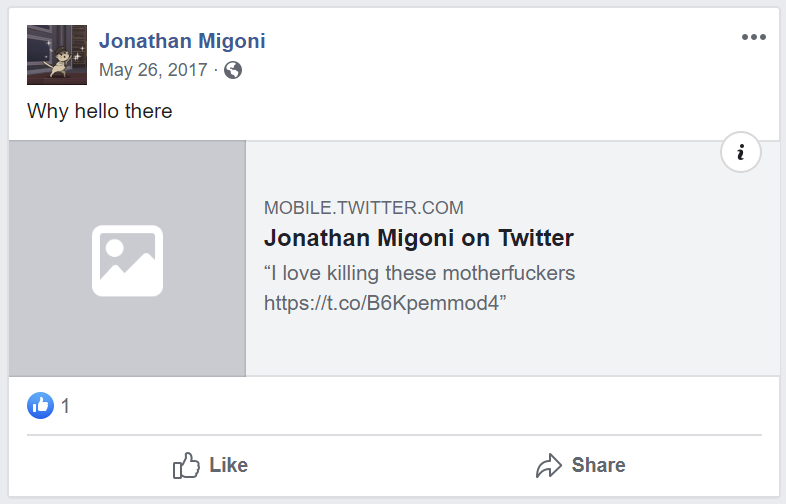Click the Like button text

coord(229,465)
